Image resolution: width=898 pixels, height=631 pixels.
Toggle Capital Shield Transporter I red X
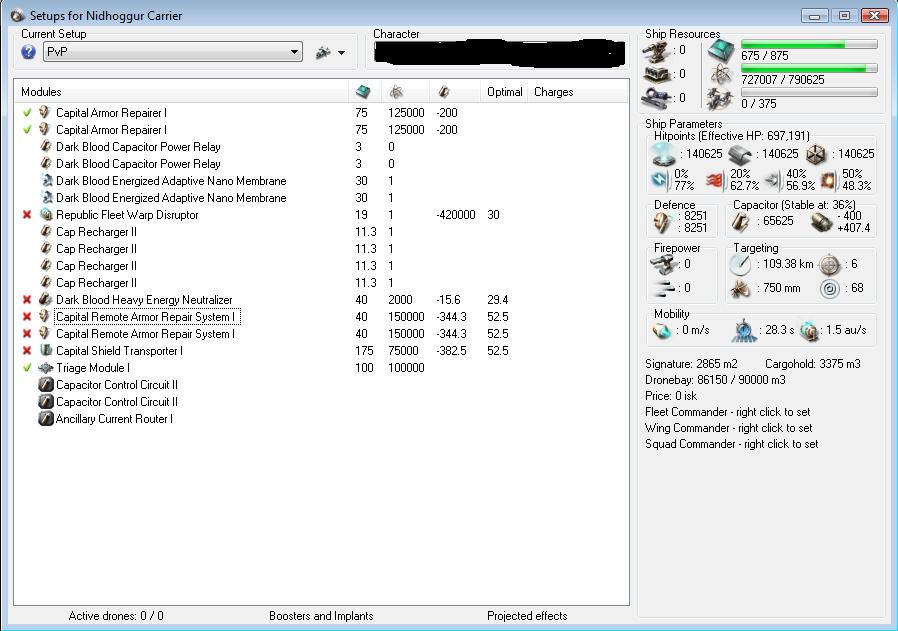(27, 350)
